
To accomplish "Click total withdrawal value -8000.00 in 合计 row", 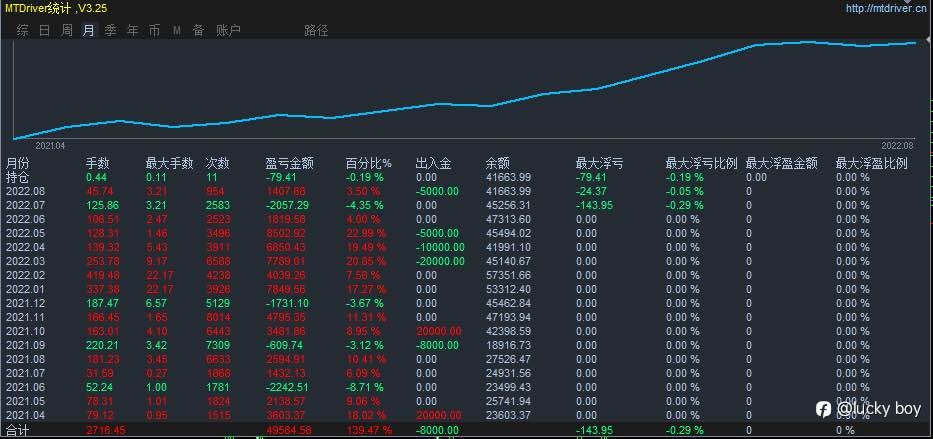I will pos(437,430).
